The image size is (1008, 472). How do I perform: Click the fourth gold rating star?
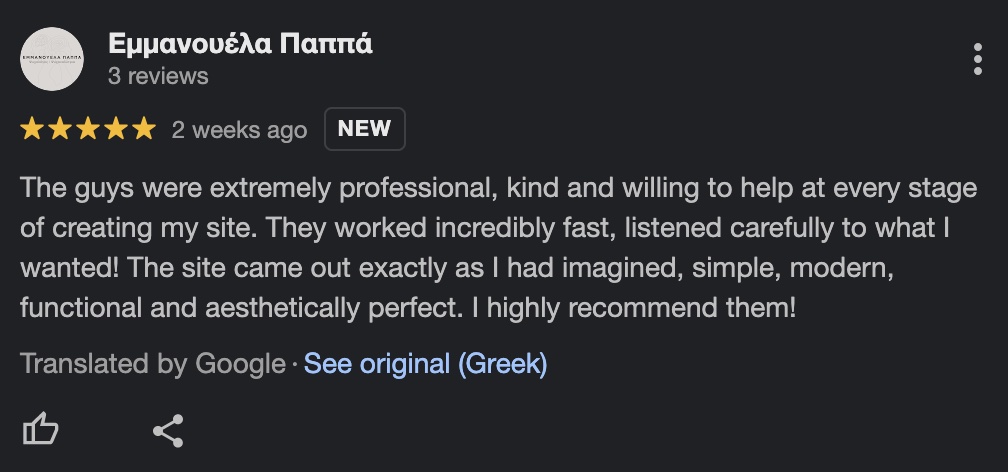click(116, 129)
